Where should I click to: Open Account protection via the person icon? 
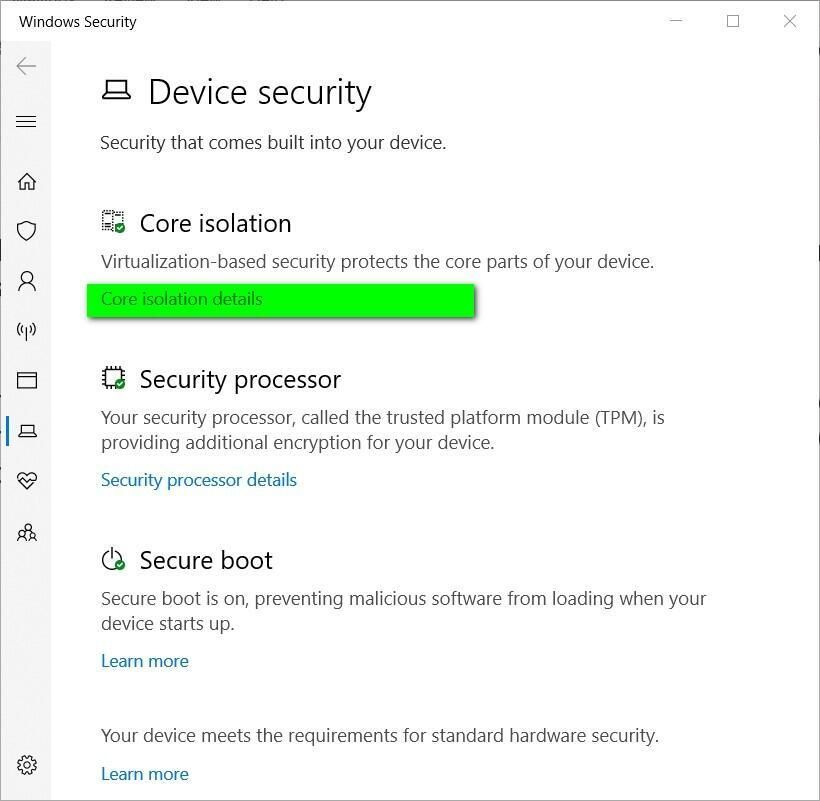click(x=26, y=281)
